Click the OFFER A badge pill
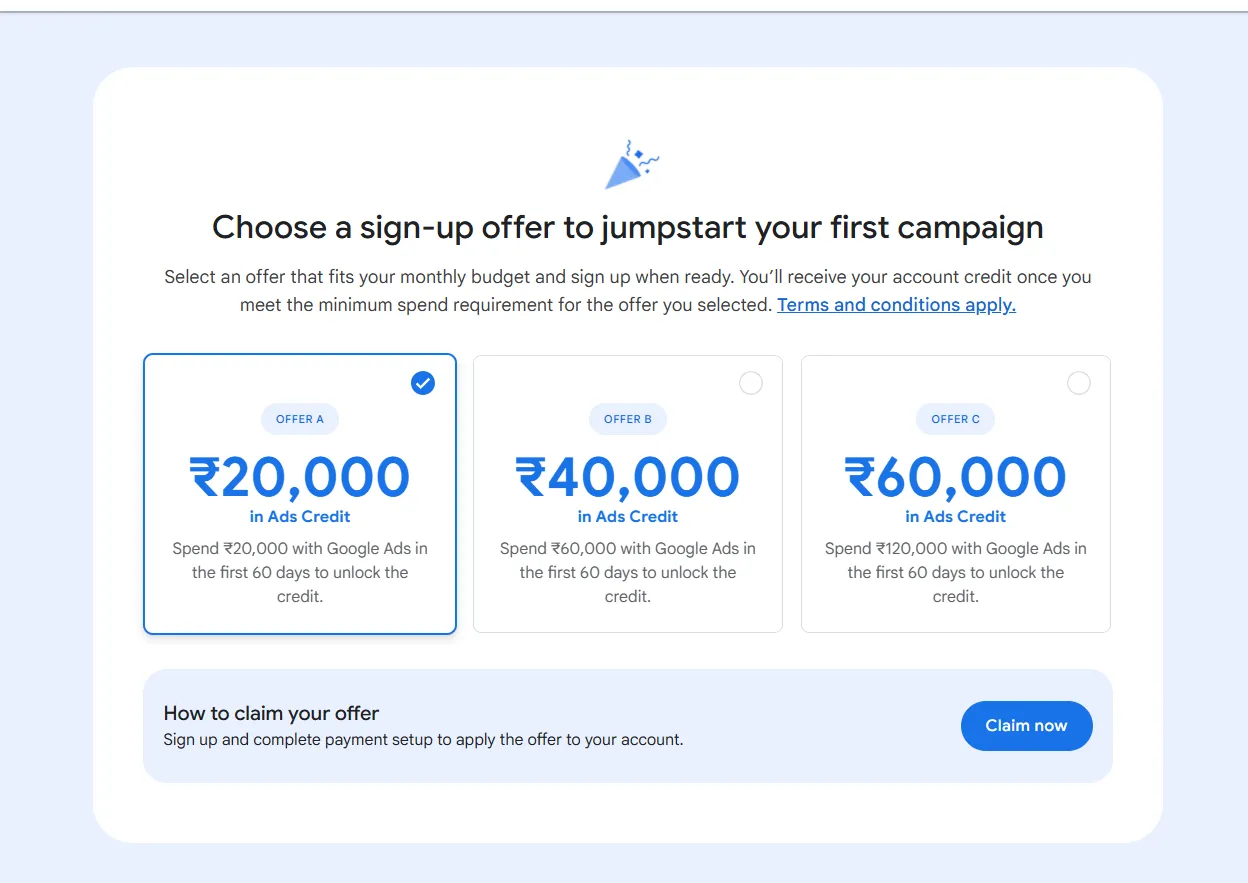 tap(300, 419)
